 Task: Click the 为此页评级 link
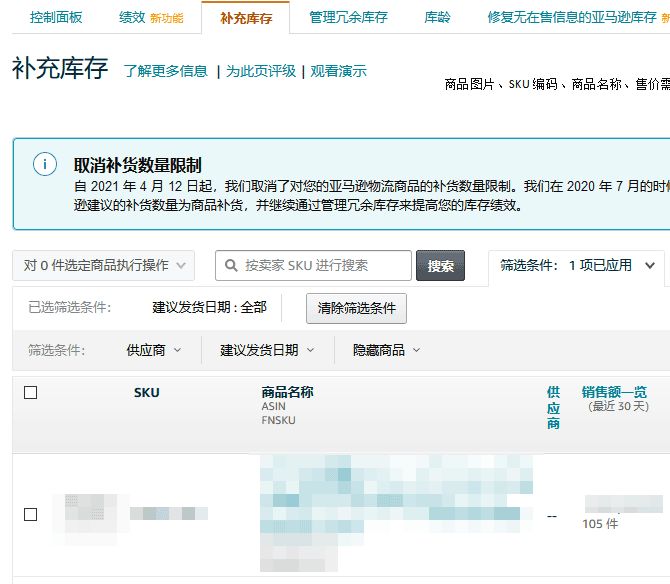(260, 71)
